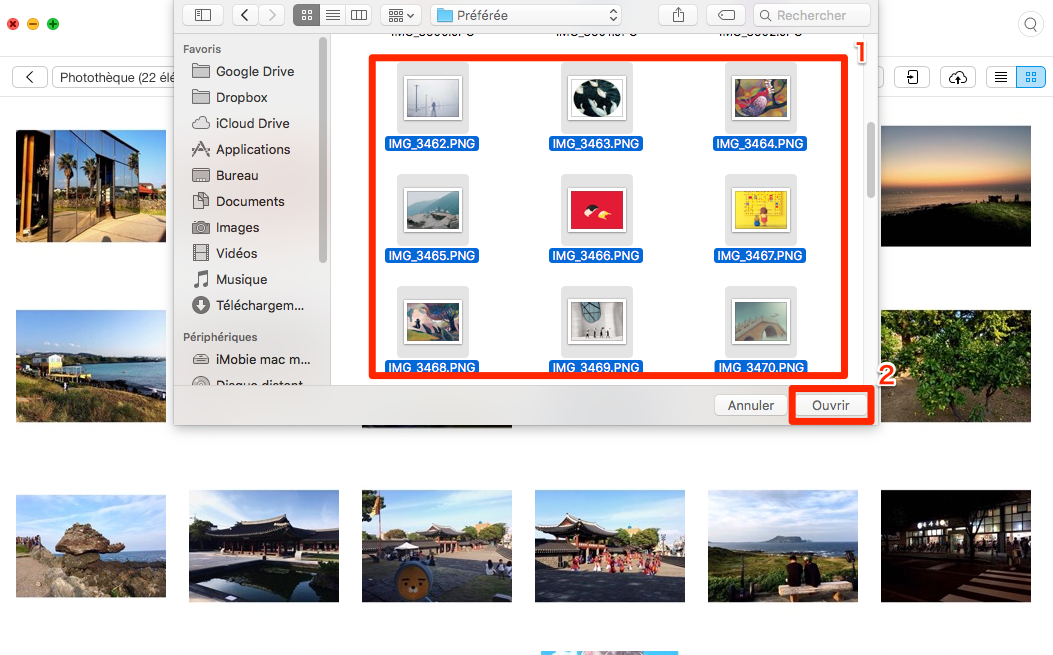1053x655 pixels.
Task: Click the IMG_3464.PNG file name label
Action: 760,144
